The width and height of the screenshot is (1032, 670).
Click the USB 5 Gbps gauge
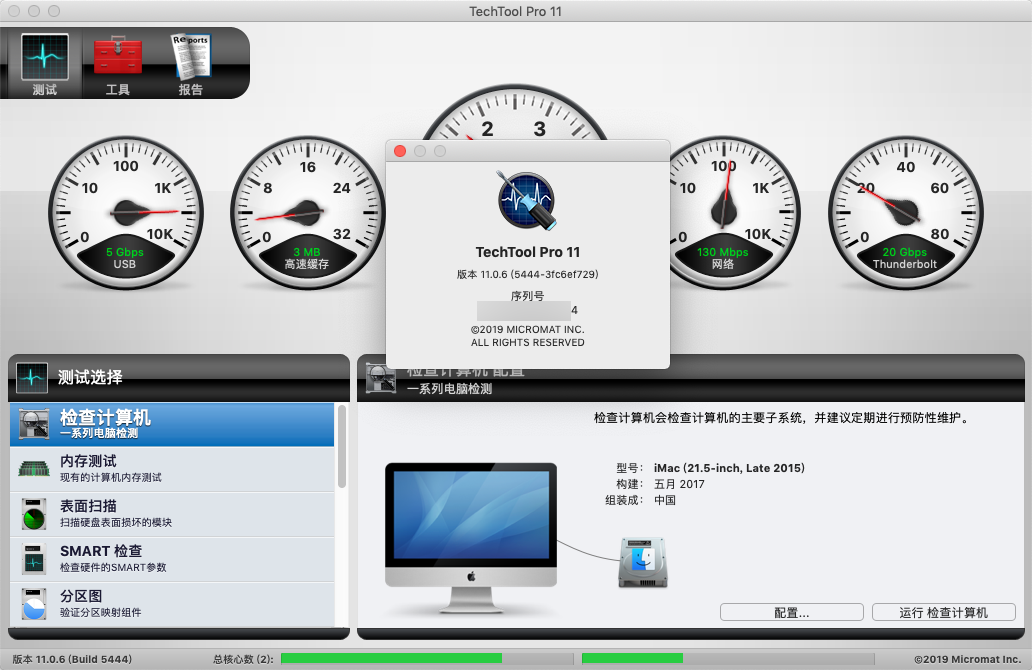point(126,213)
